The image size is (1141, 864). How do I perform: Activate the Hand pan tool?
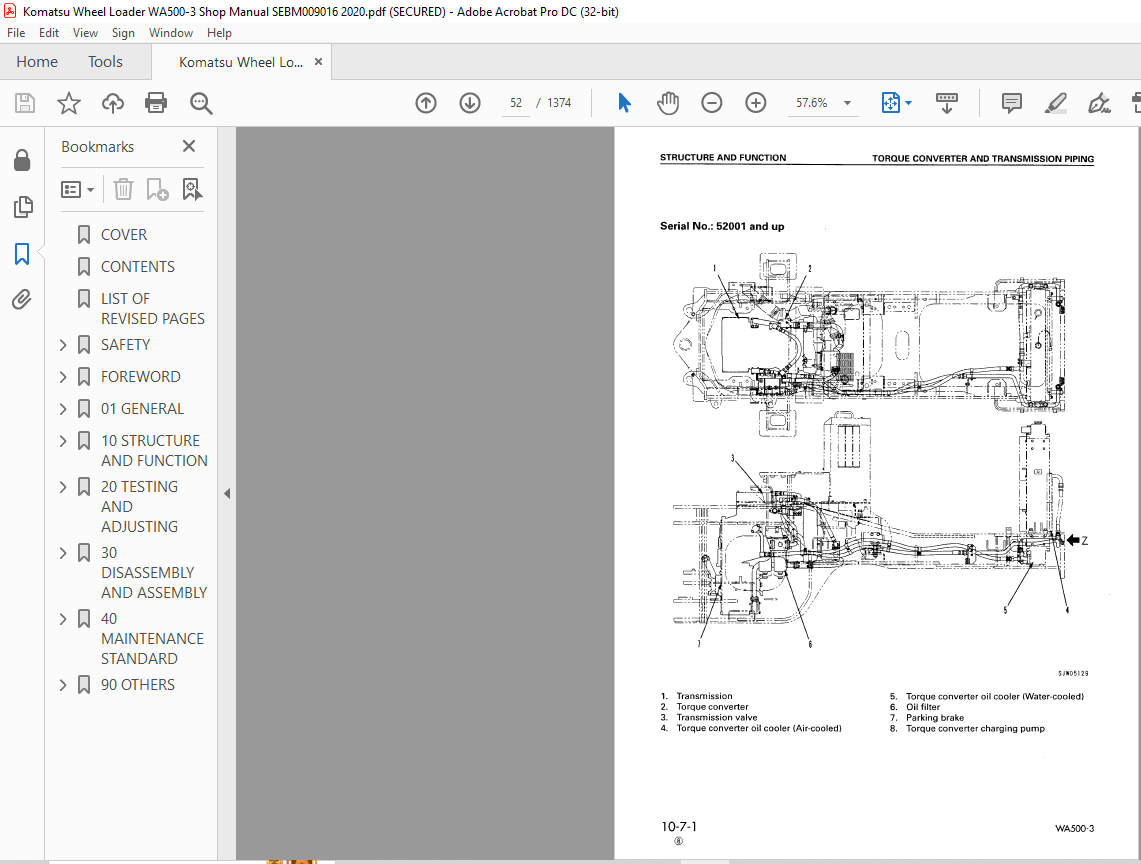[667, 103]
